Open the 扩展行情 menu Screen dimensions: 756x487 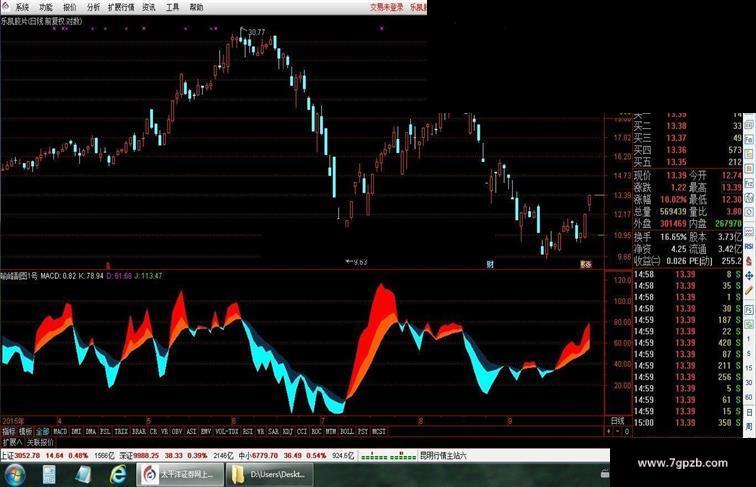[121, 7]
